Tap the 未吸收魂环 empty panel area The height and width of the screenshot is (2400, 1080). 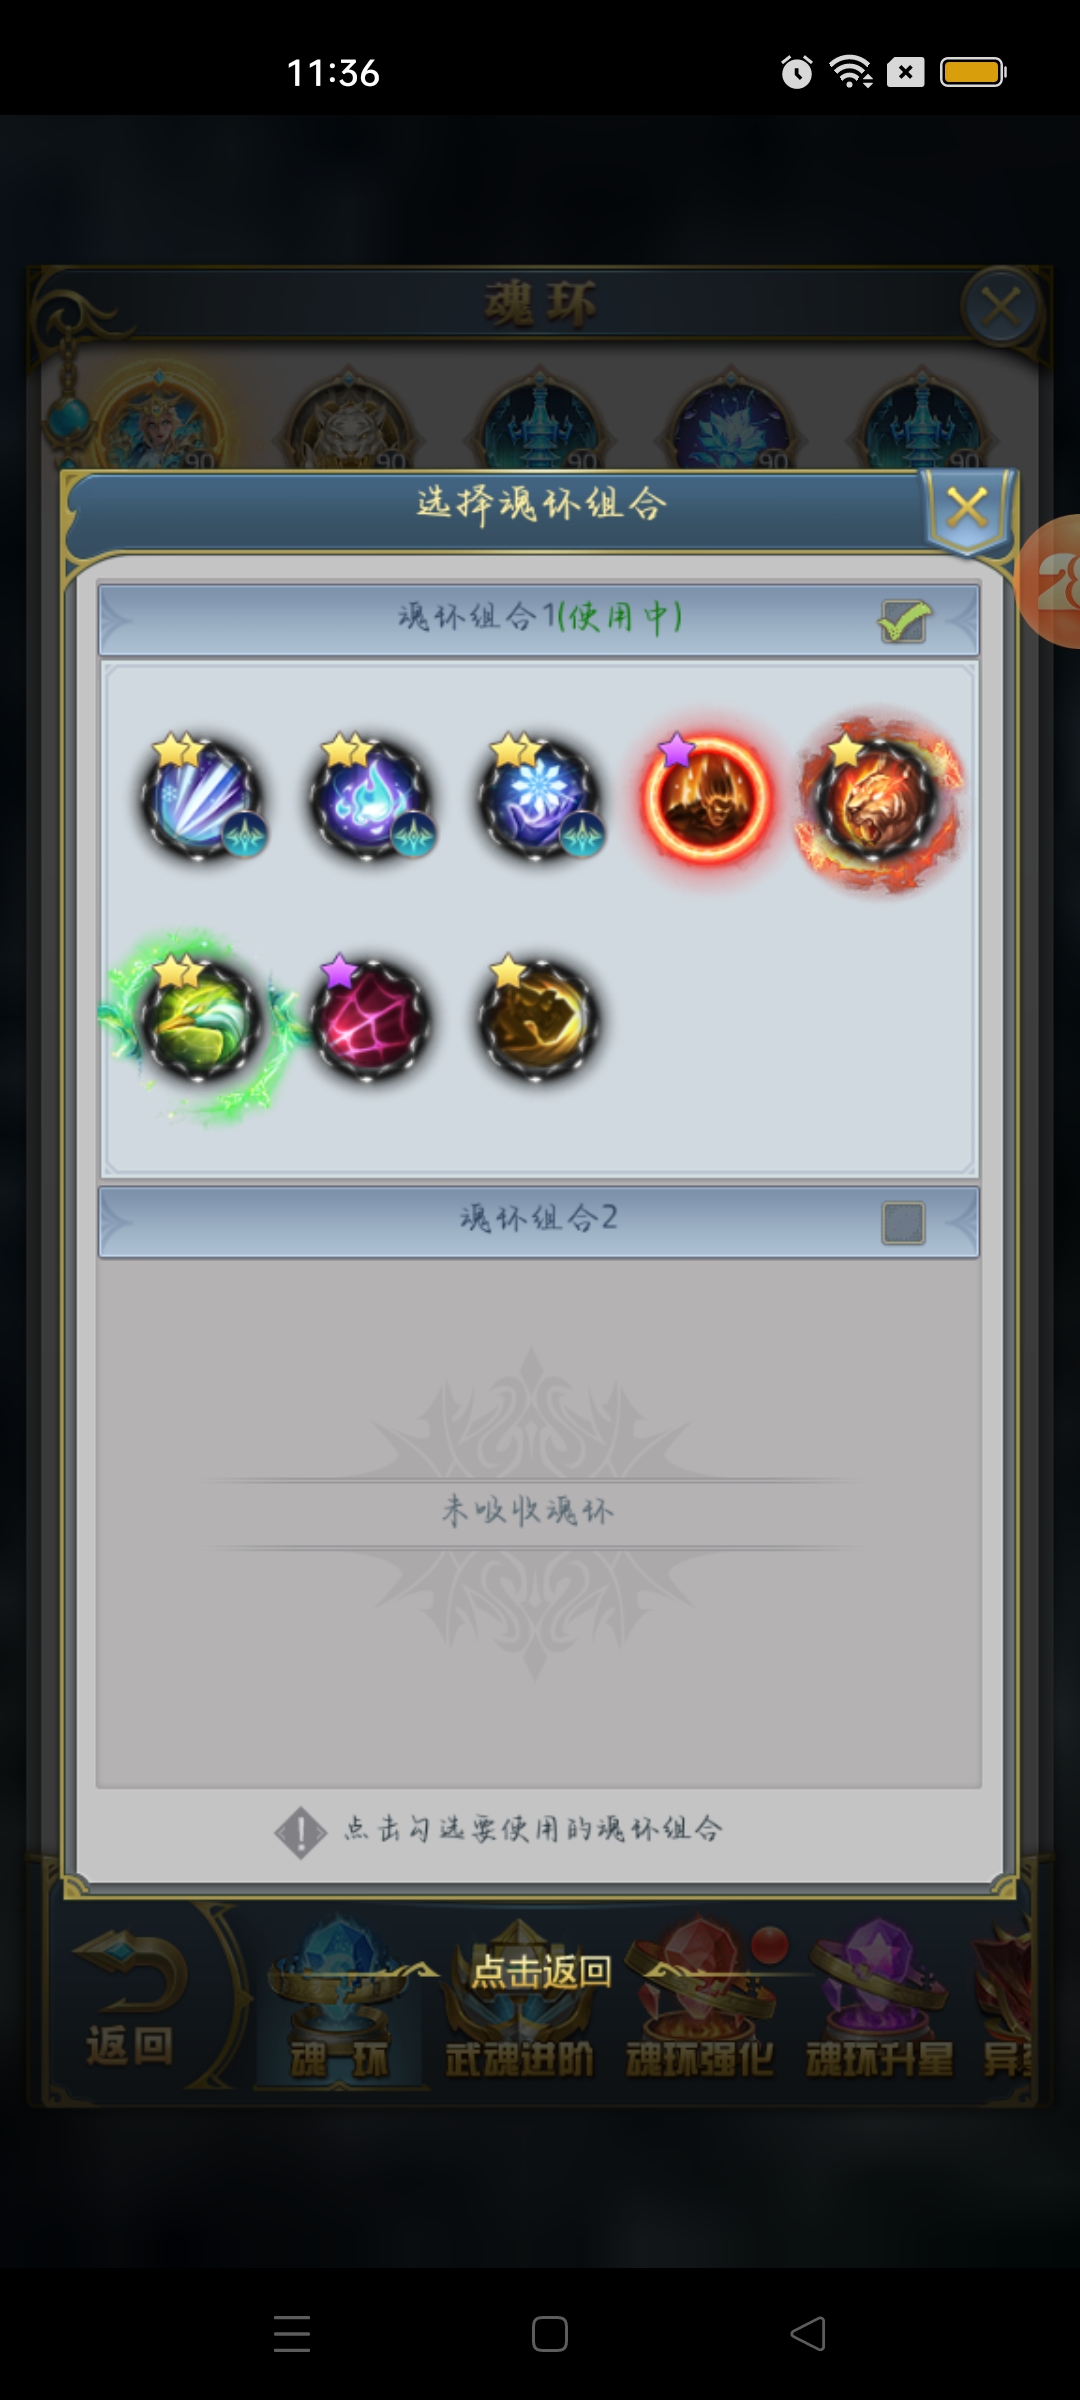[538, 1520]
